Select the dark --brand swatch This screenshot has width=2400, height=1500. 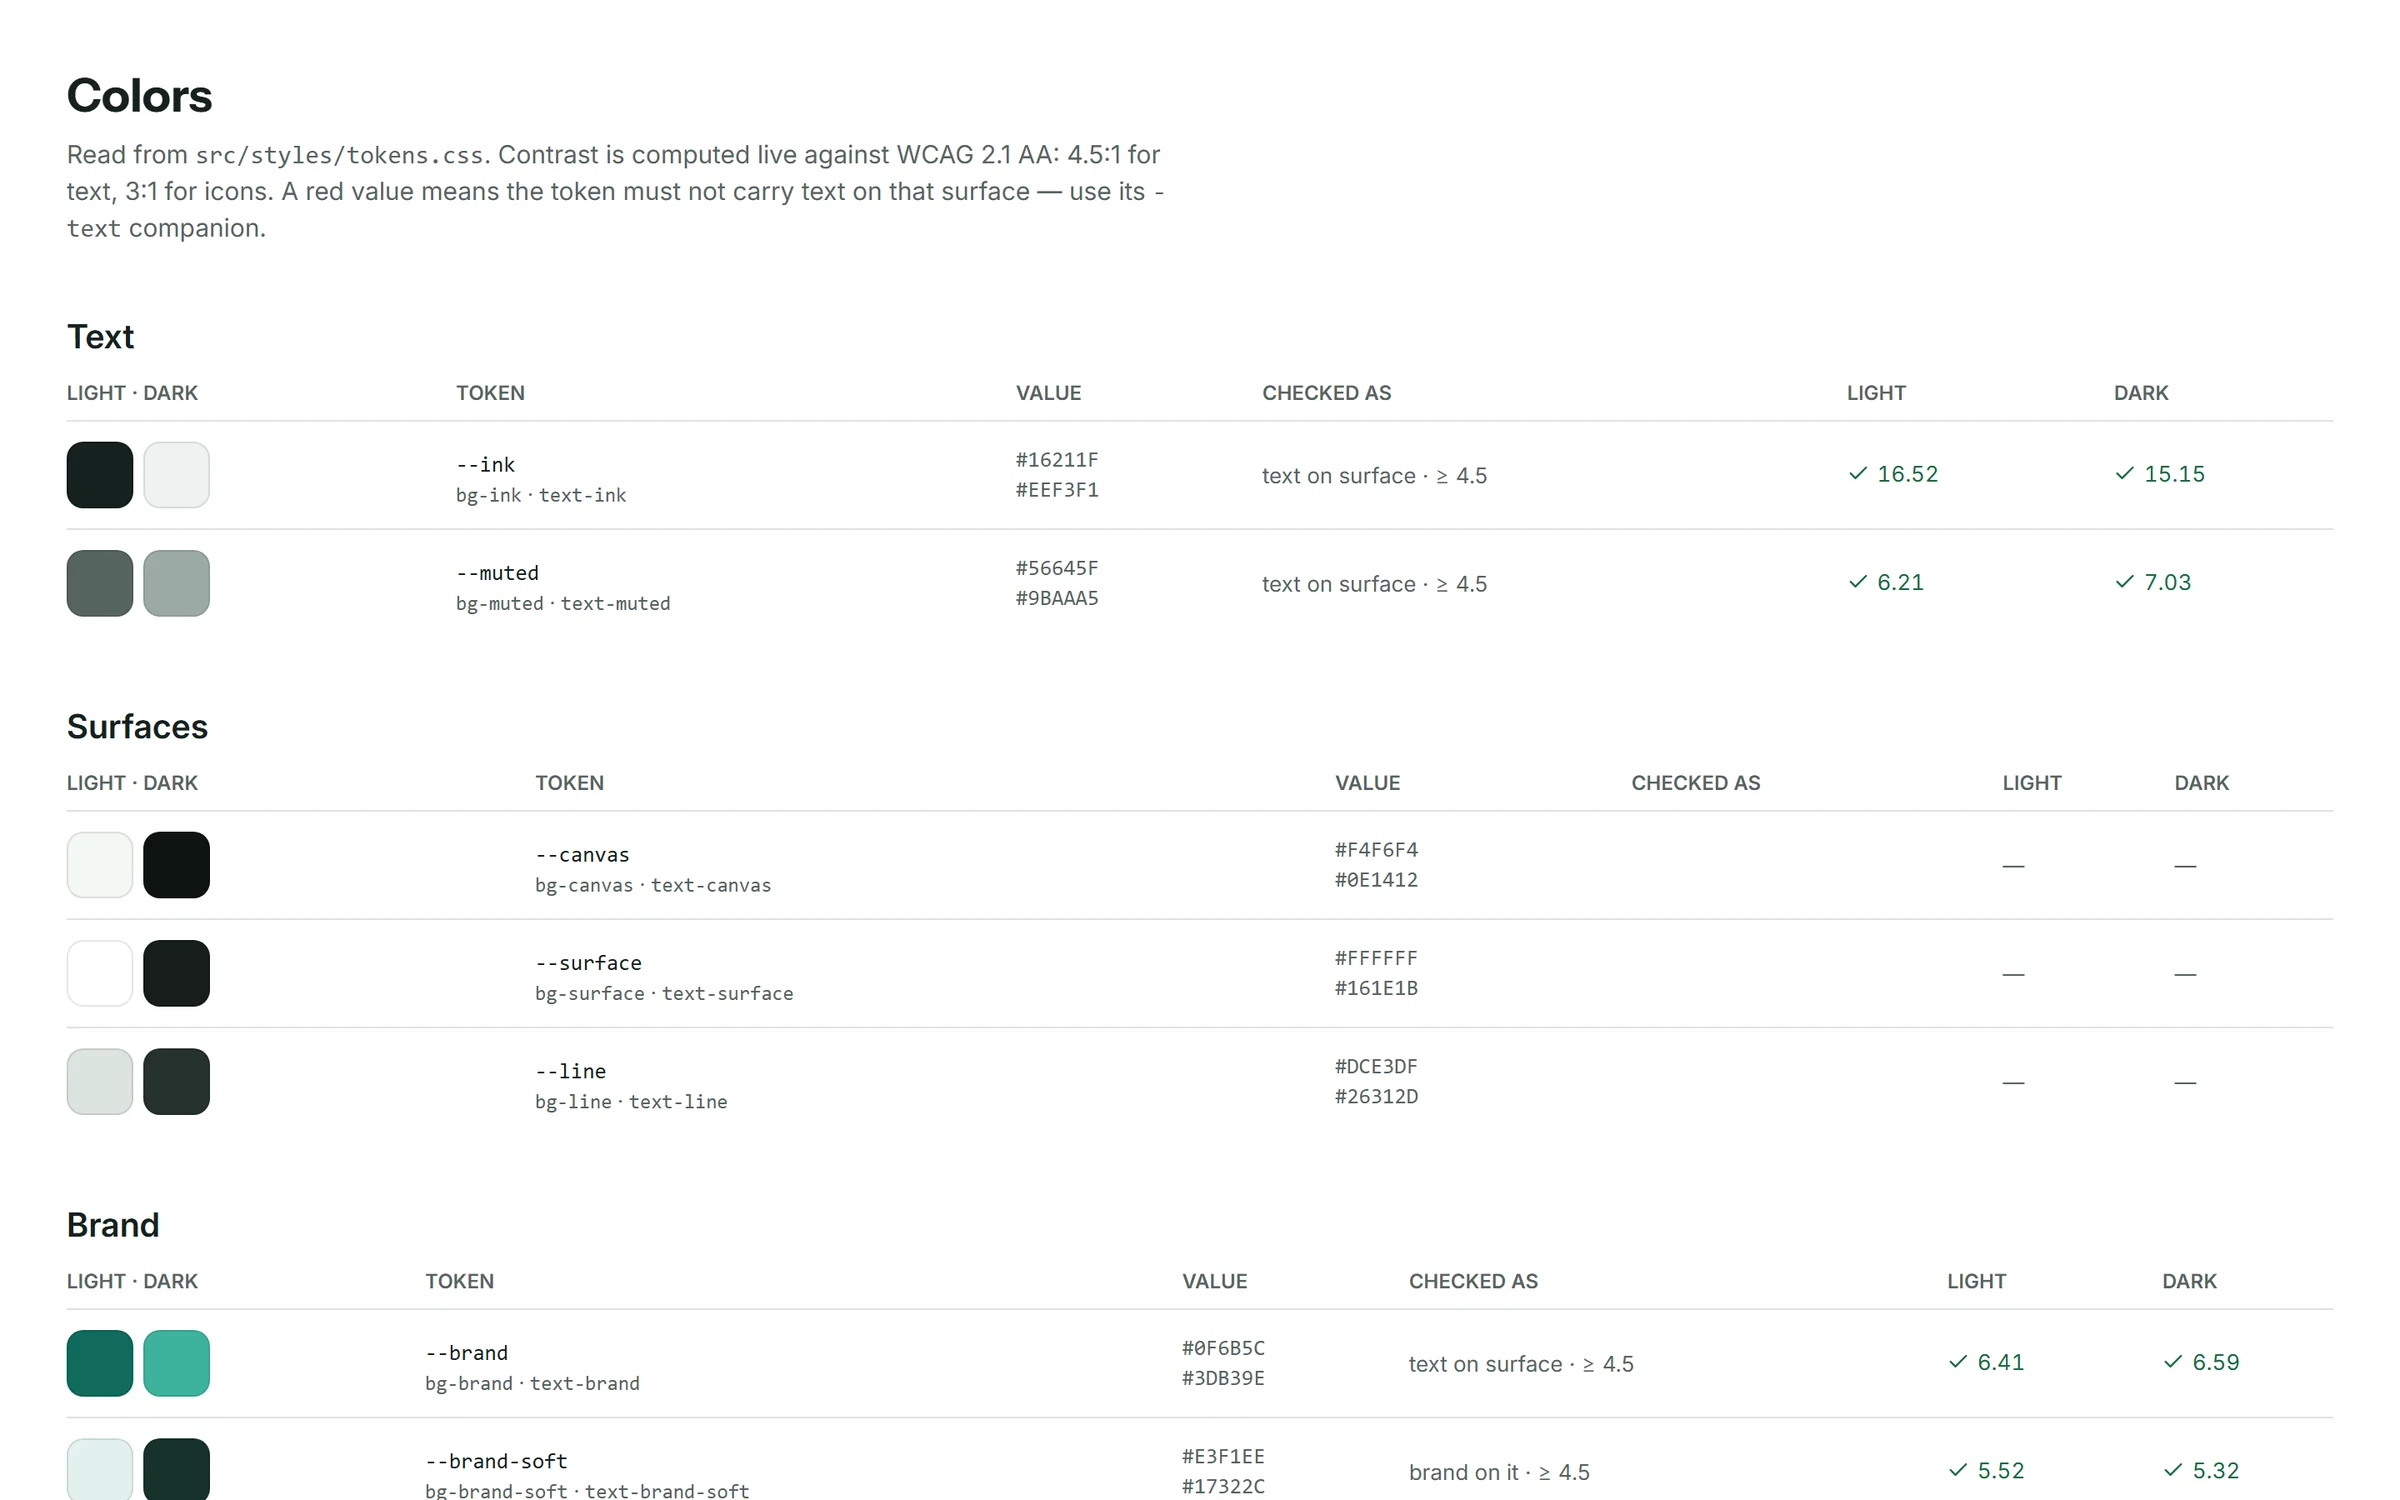(x=176, y=1363)
